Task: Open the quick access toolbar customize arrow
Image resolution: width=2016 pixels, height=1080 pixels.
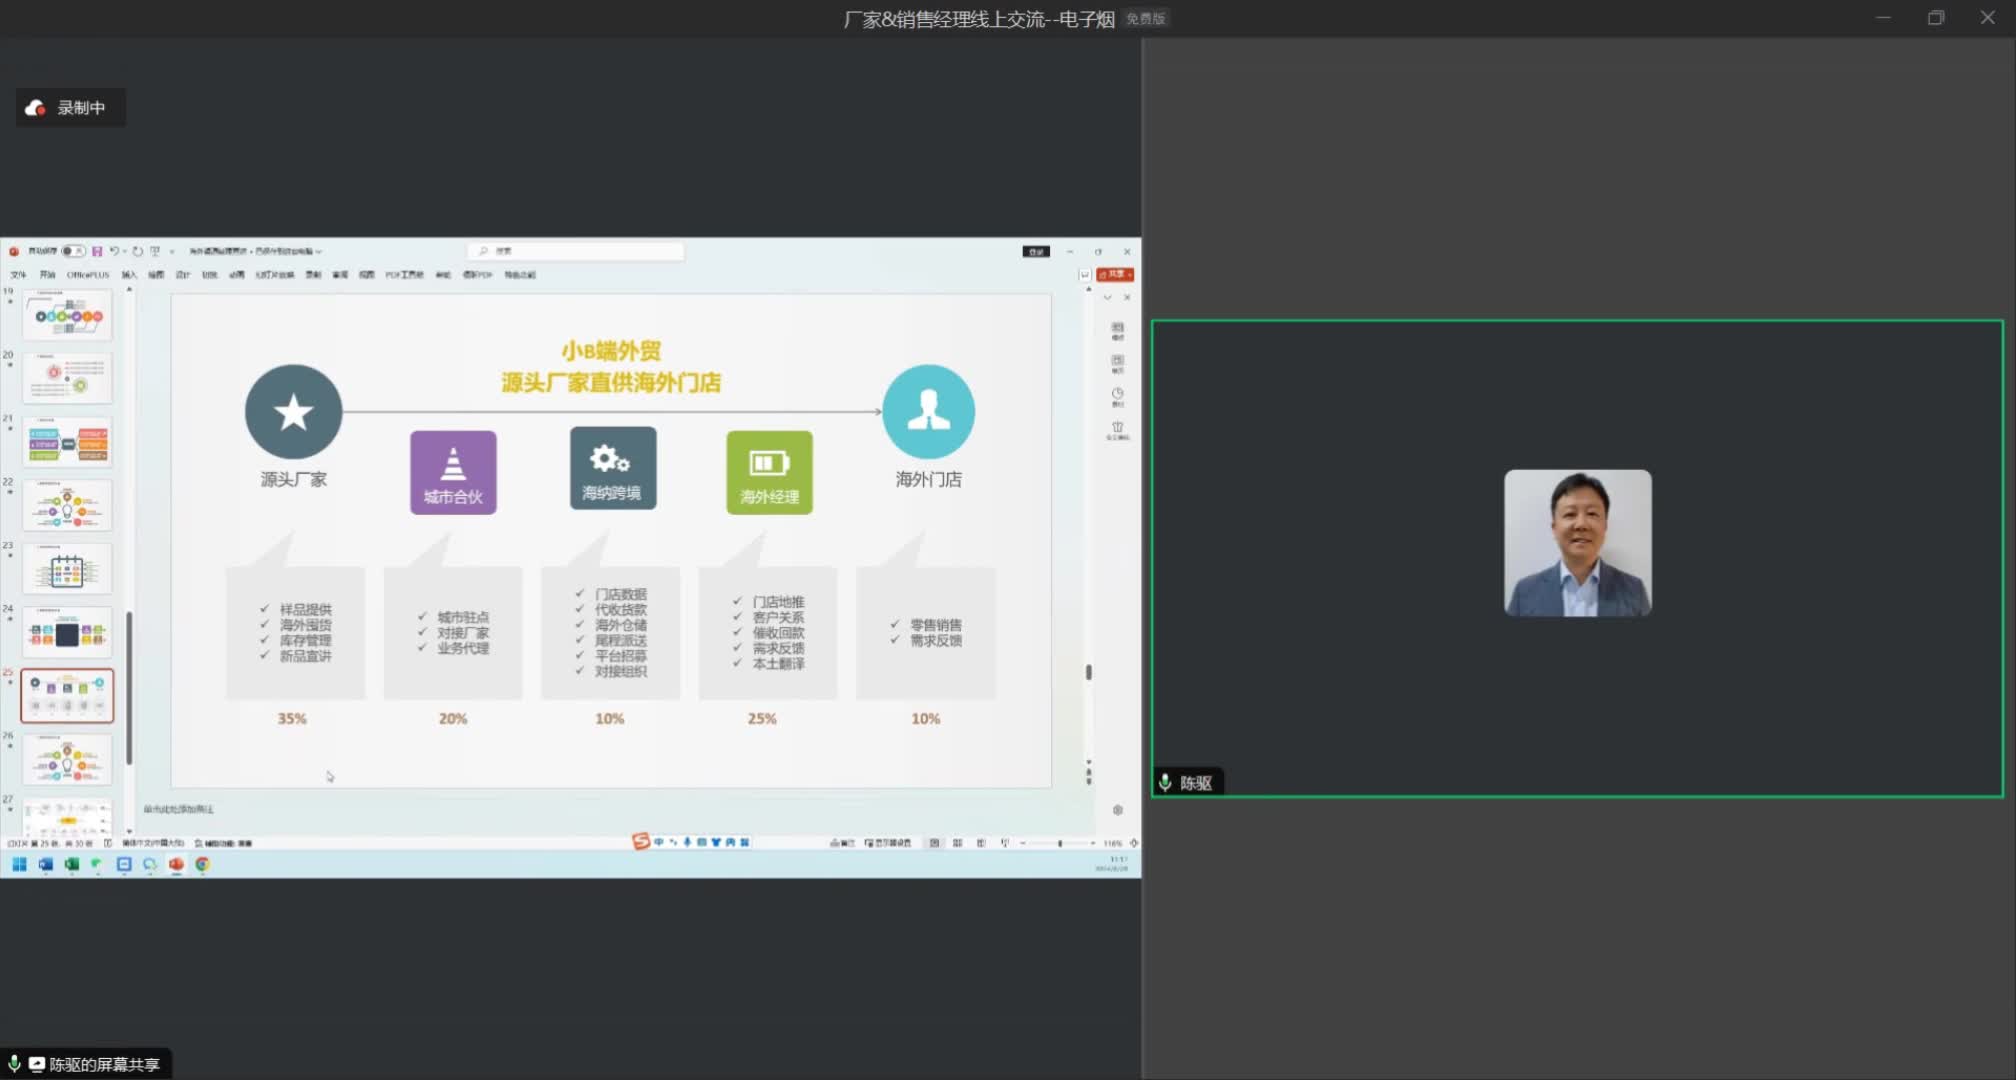Action: 172,252
